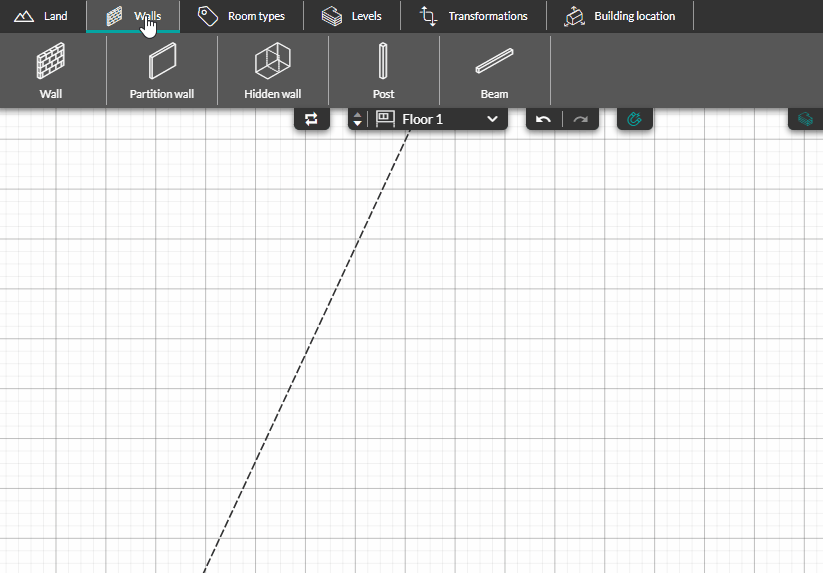Switch to the Room types tab
The image size is (823, 573).
coord(241,16)
